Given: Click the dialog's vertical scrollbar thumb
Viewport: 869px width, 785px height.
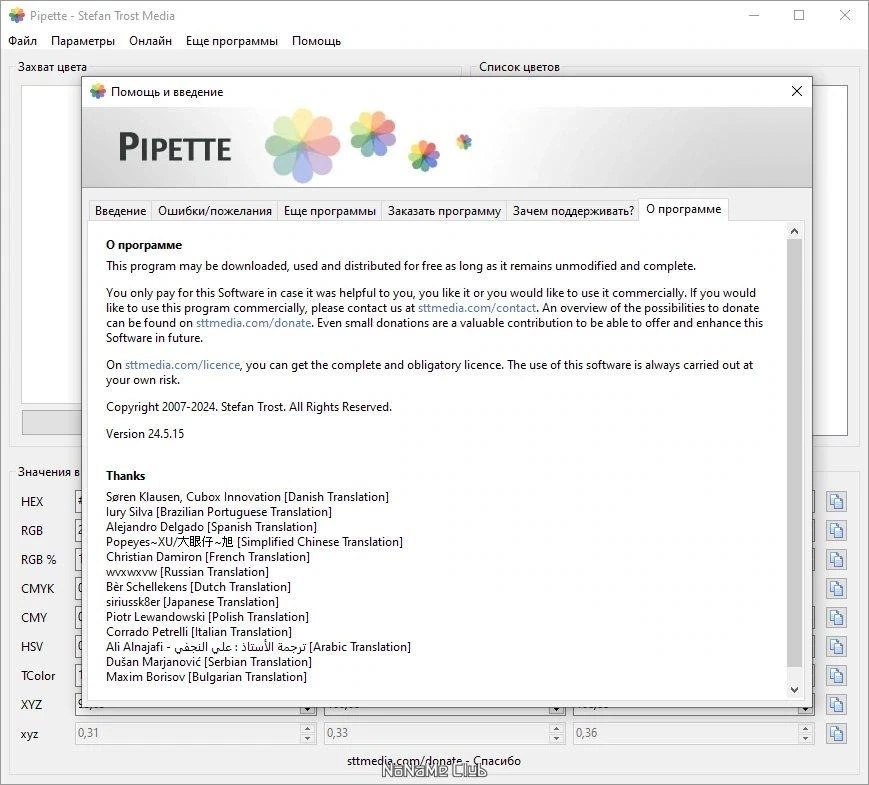Looking at the screenshot, I should point(794,453).
